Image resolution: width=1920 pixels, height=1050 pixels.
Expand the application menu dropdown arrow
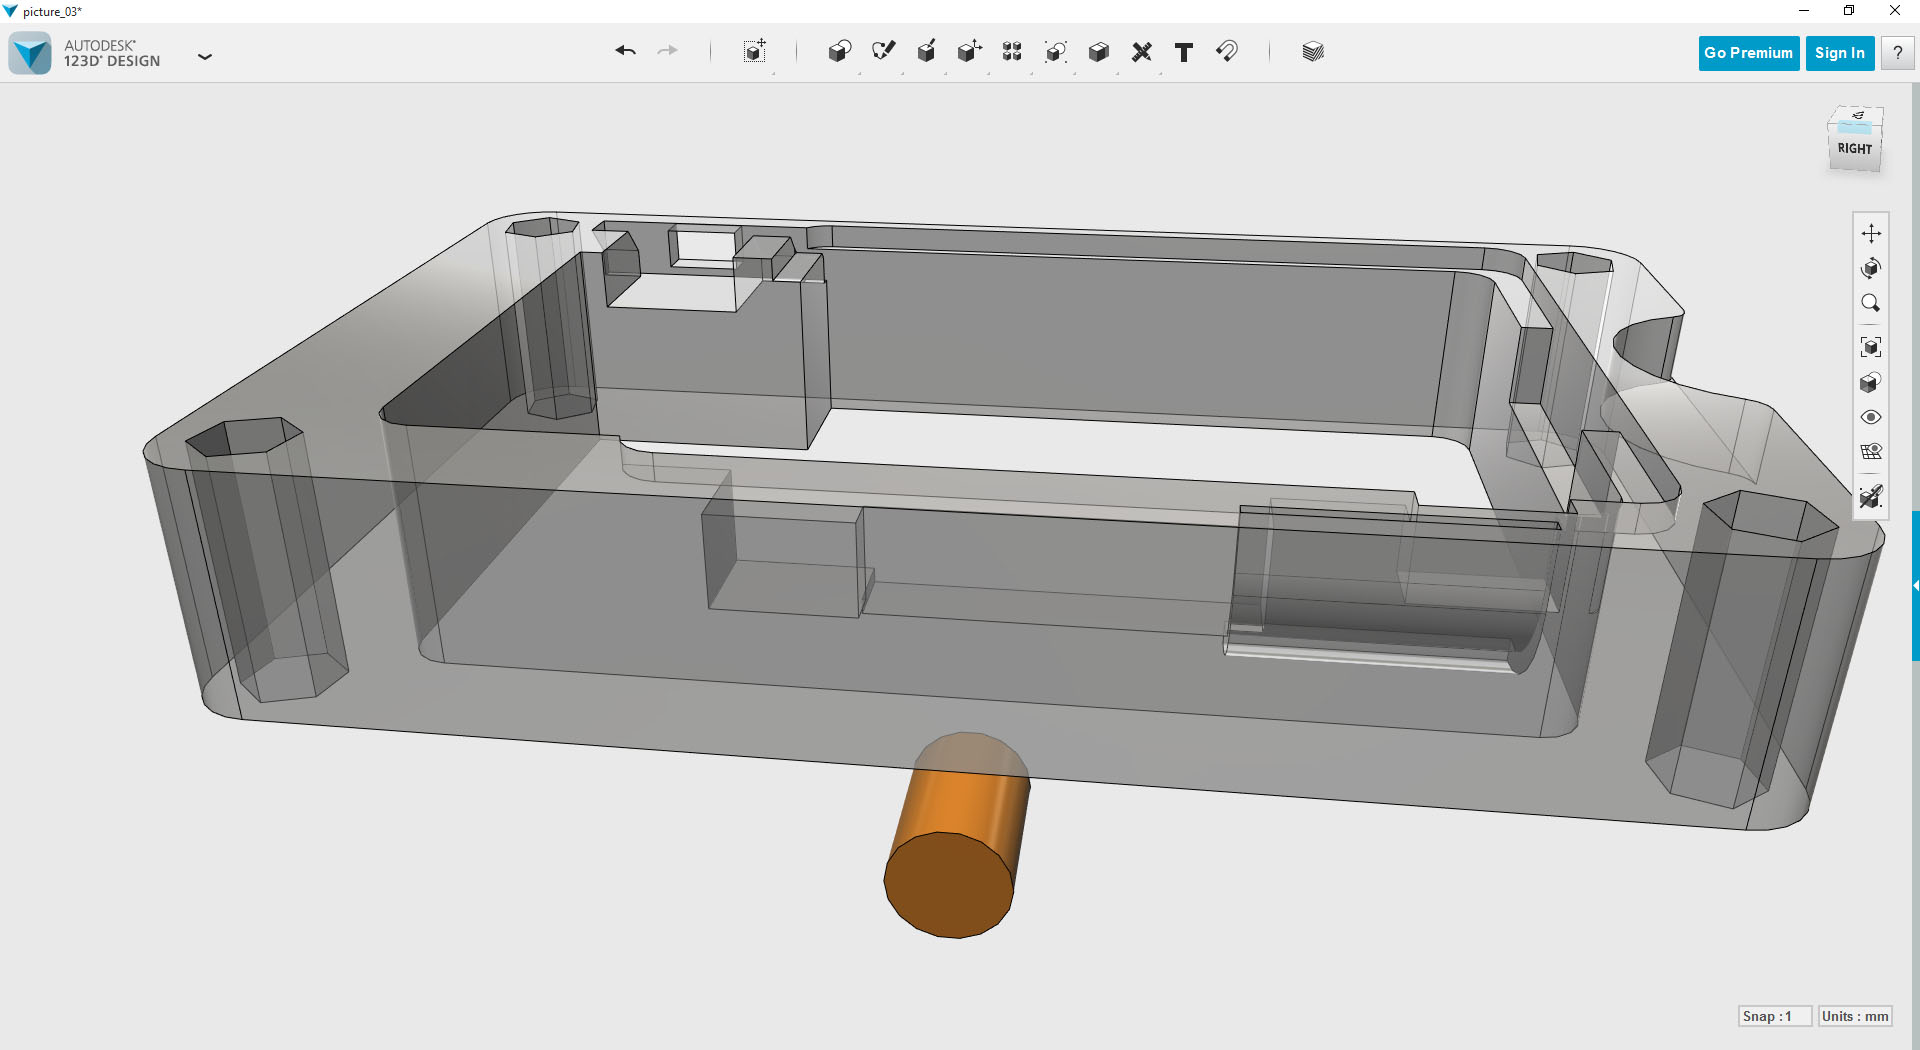(205, 57)
